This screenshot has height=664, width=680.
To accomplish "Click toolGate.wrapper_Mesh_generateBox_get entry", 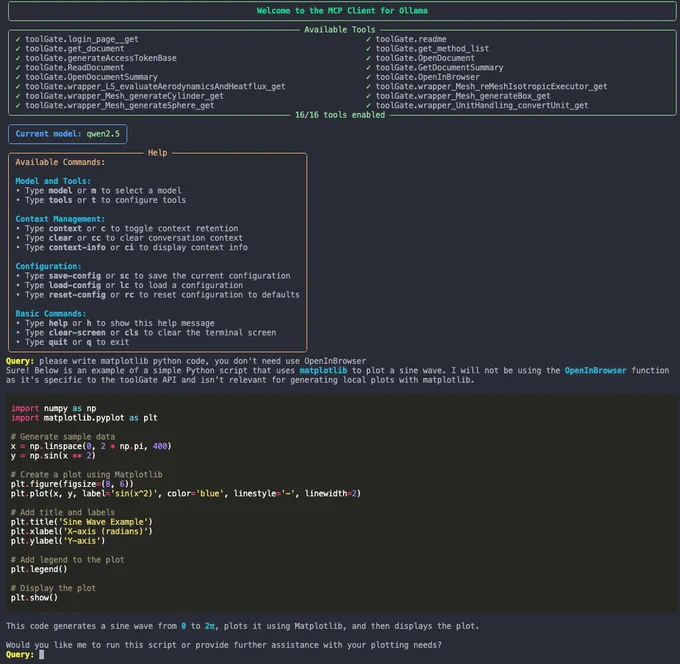I will (463, 96).
